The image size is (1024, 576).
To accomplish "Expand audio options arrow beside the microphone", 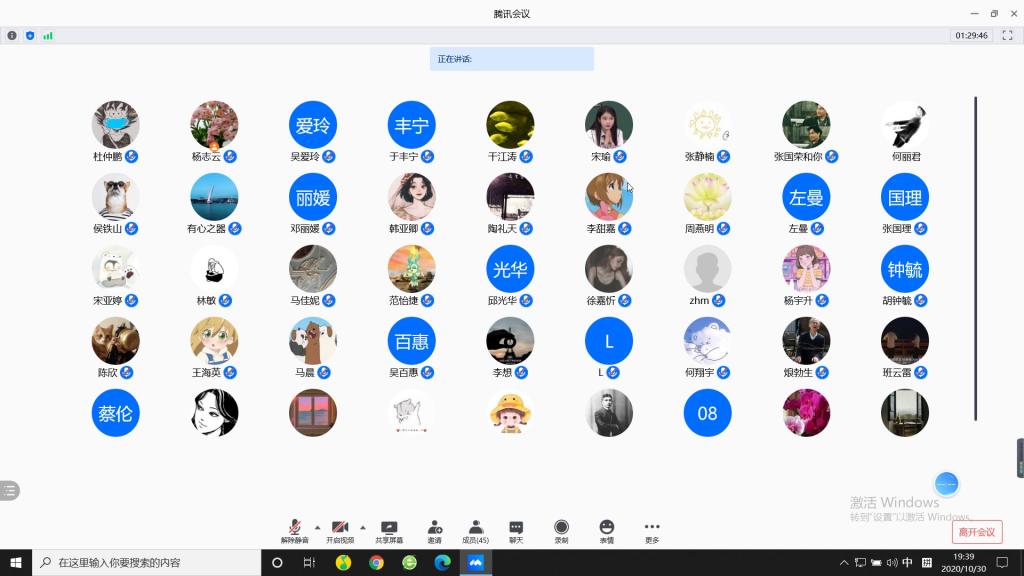I will [x=318, y=527].
